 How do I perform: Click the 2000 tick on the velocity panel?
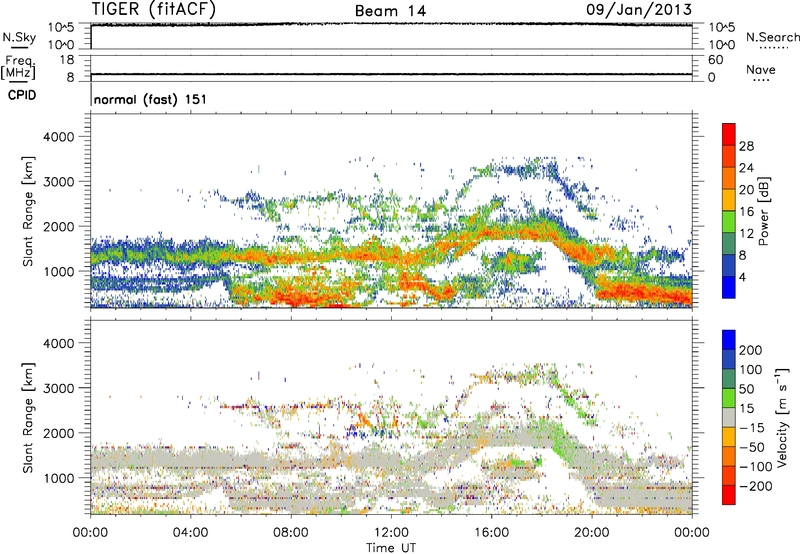tap(59, 433)
